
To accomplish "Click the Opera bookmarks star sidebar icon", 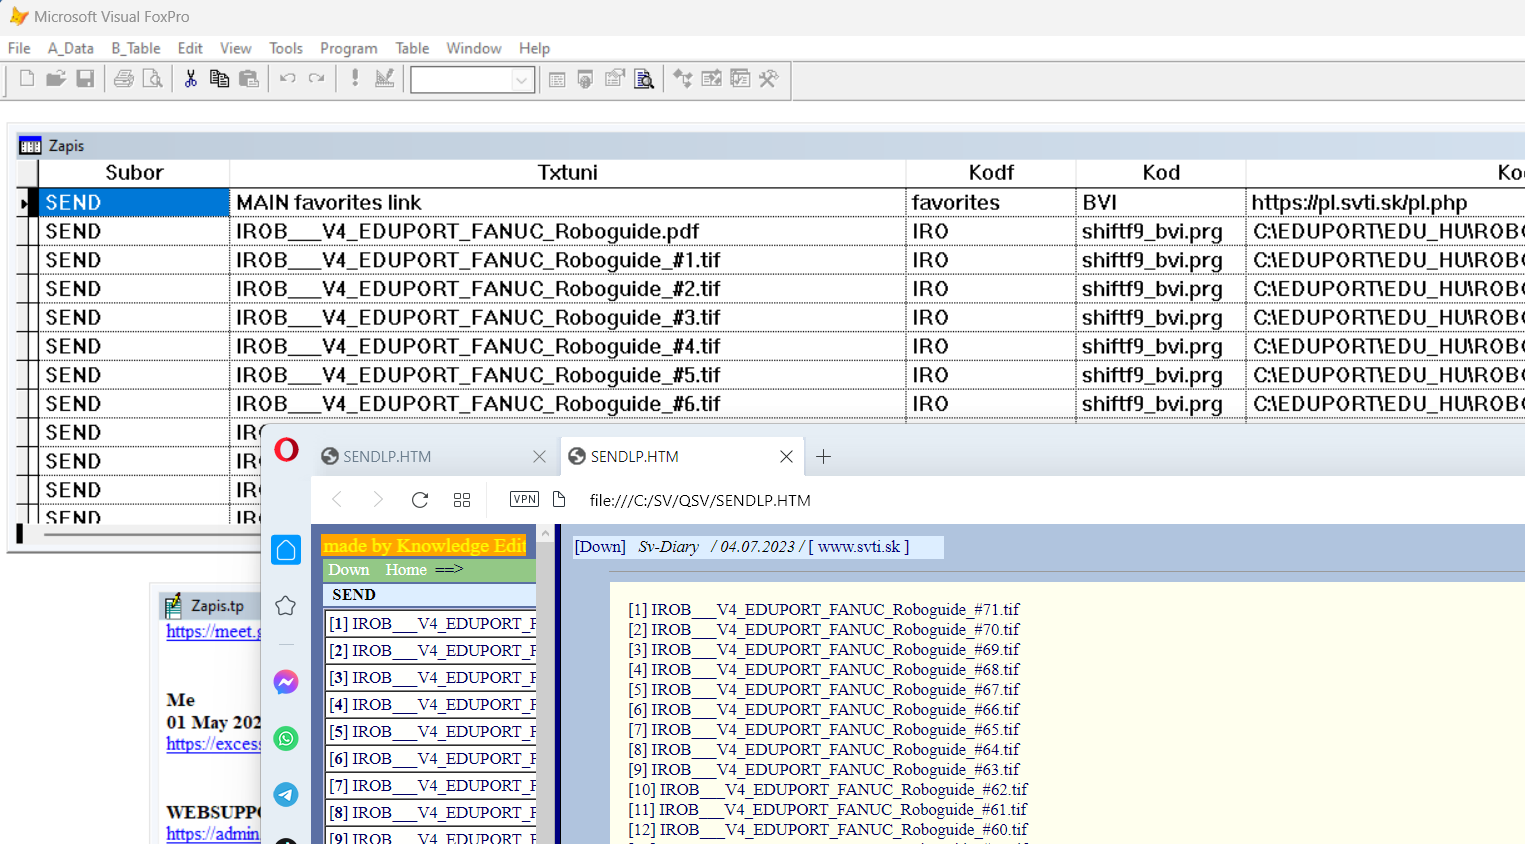I will pyautogui.click(x=286, y=606).
